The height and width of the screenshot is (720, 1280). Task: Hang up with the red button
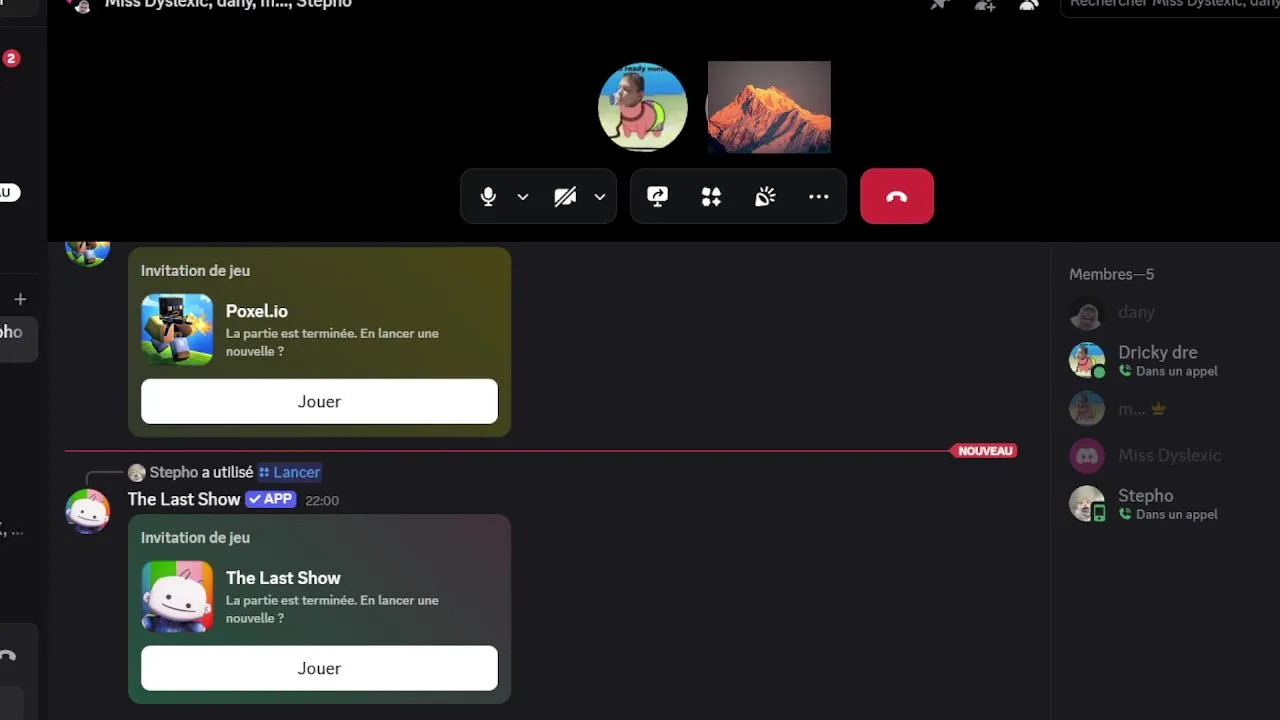point(897,196)
